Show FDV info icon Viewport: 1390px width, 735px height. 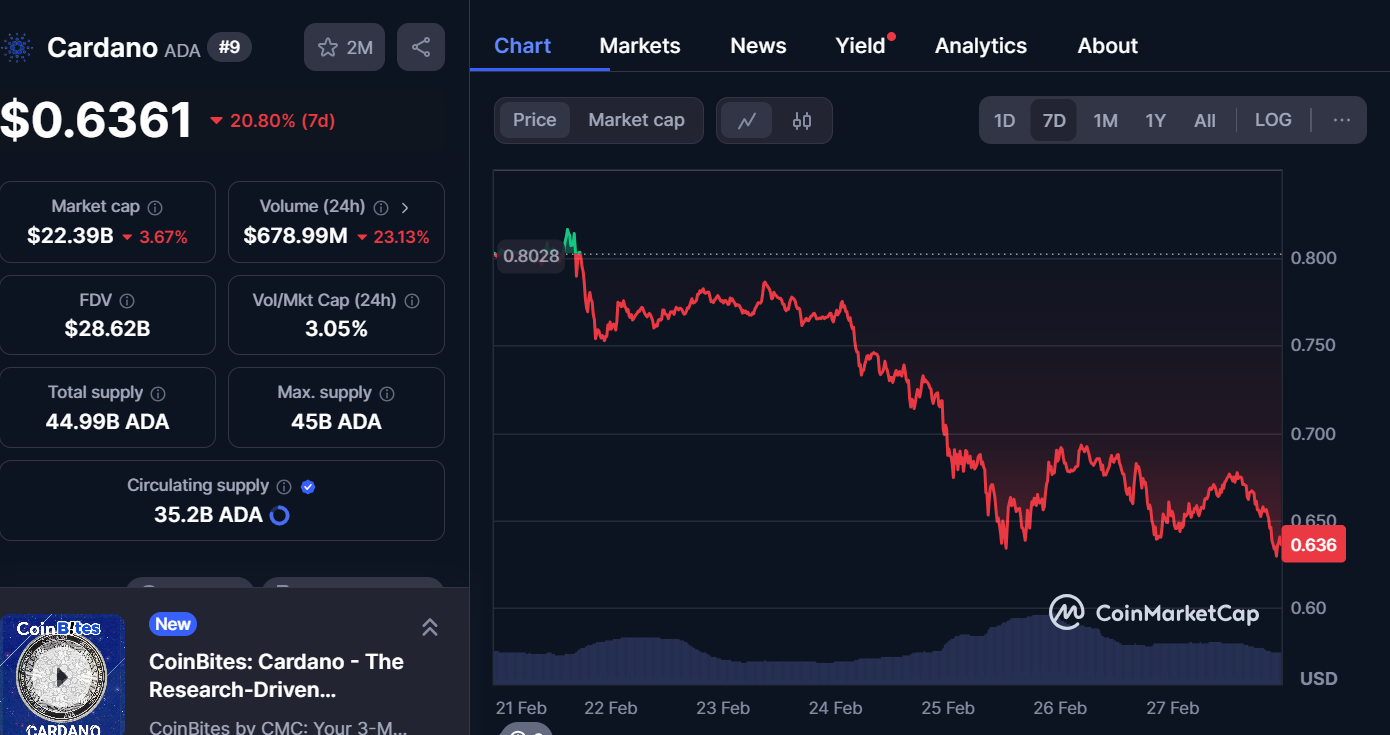click(127, 300)
